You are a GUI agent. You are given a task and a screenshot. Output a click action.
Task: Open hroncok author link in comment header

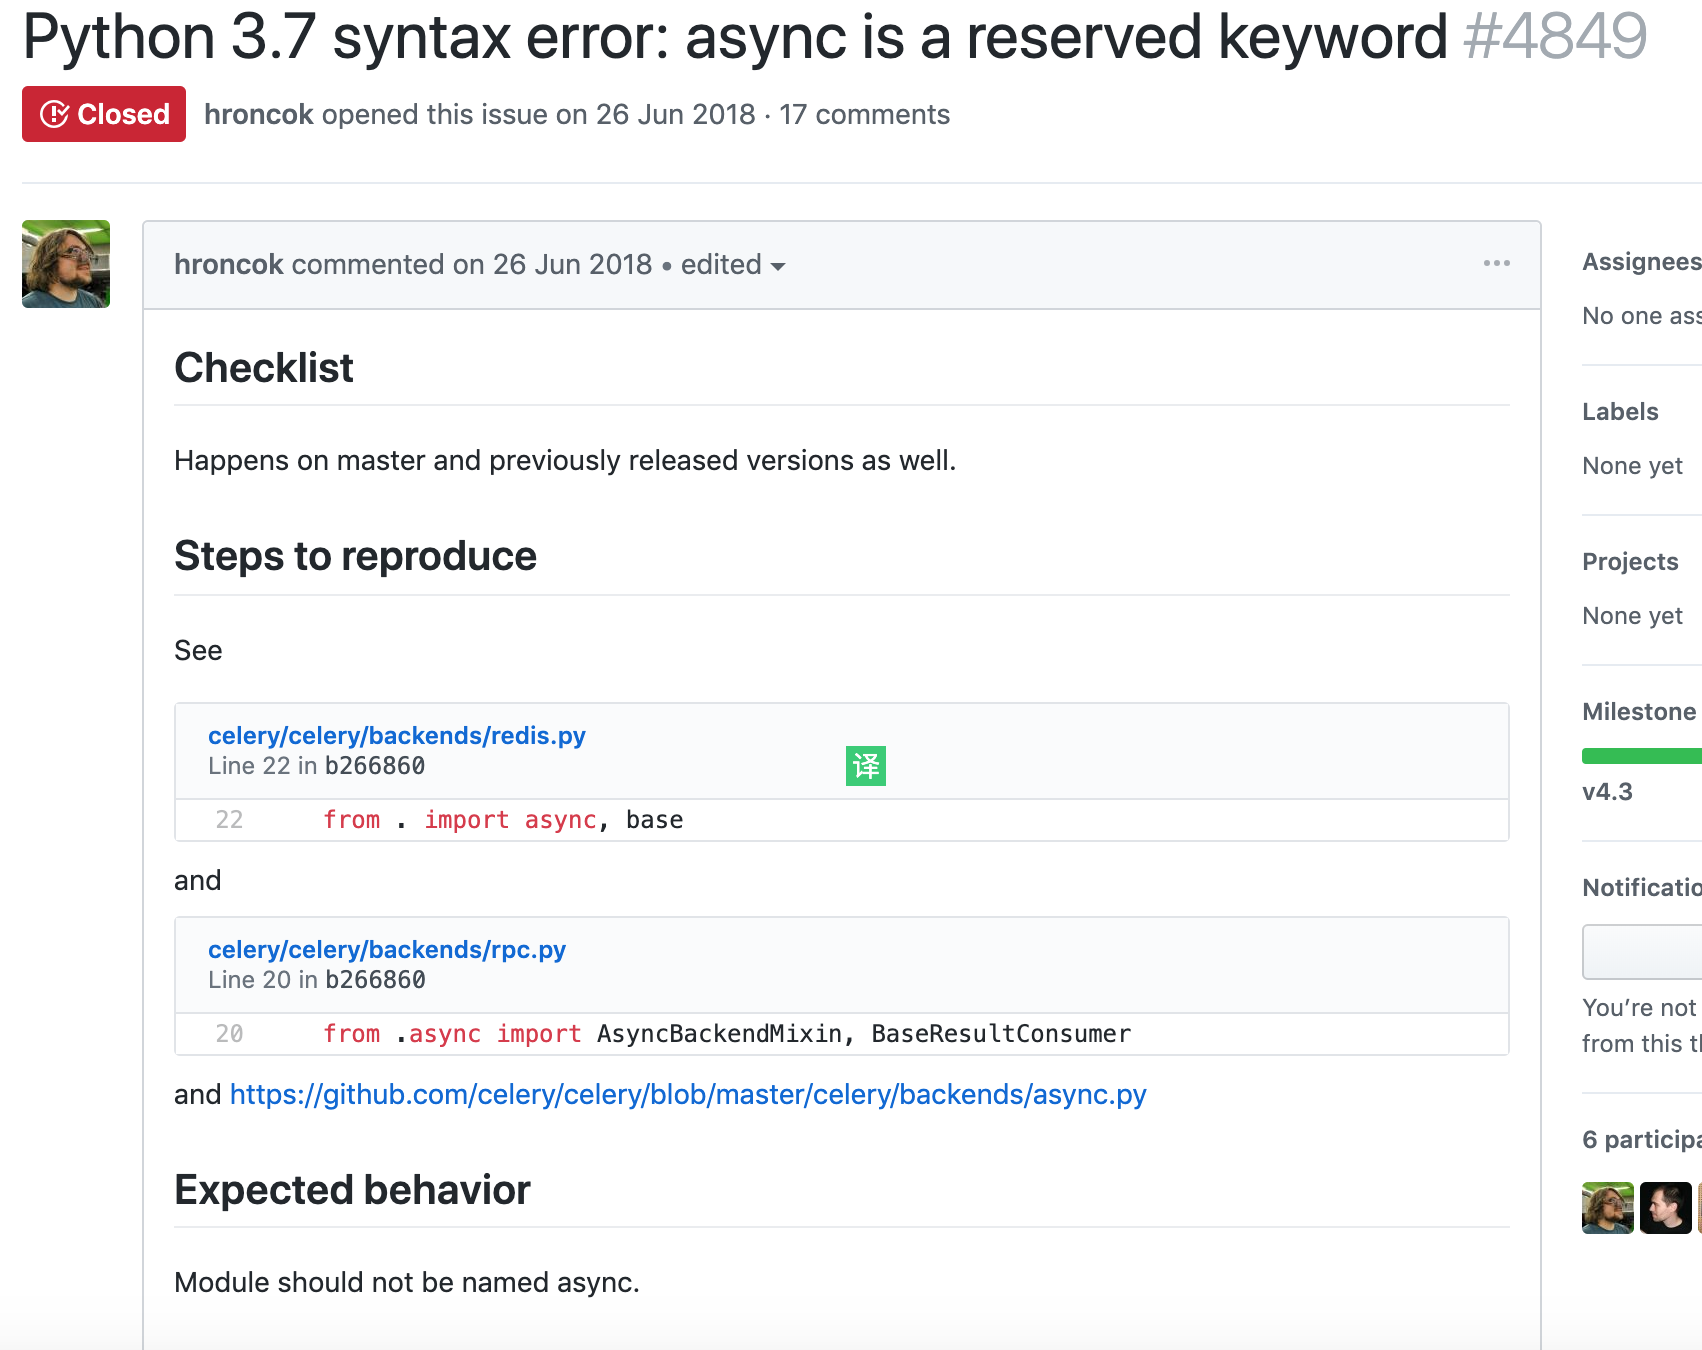[x=229, y=264]
